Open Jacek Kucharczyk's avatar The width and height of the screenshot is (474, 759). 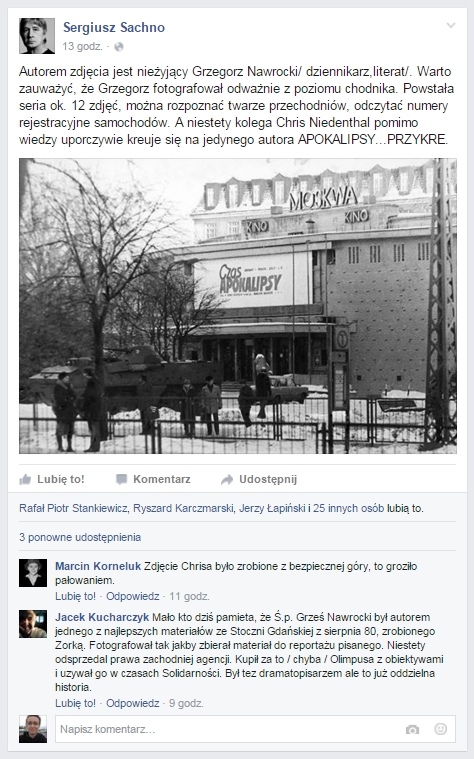point(33,624)
